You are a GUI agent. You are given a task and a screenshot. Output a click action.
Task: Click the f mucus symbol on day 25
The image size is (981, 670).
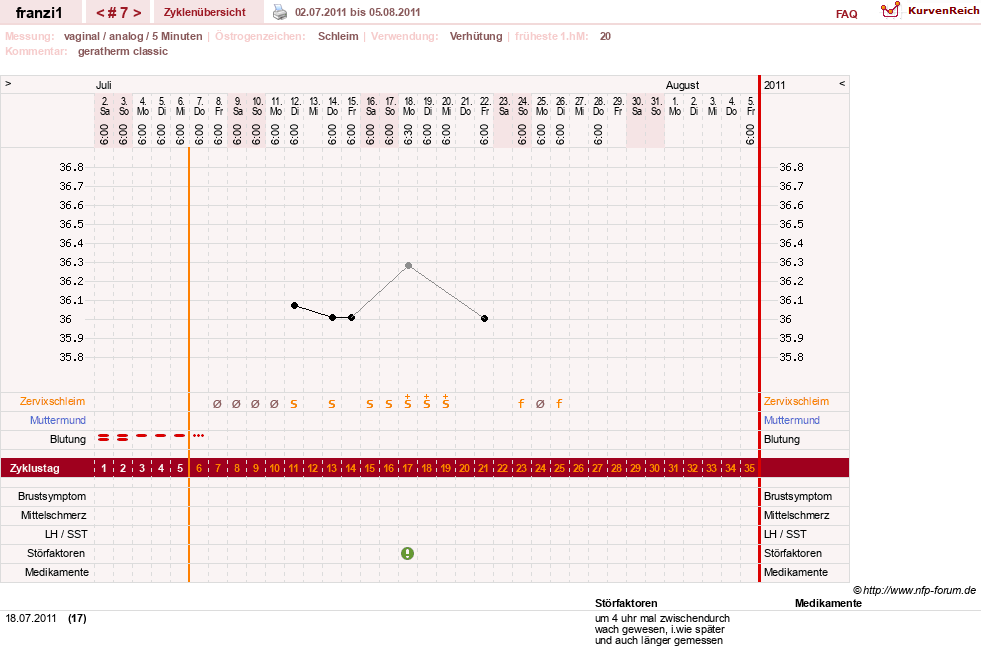coord(559,404)
